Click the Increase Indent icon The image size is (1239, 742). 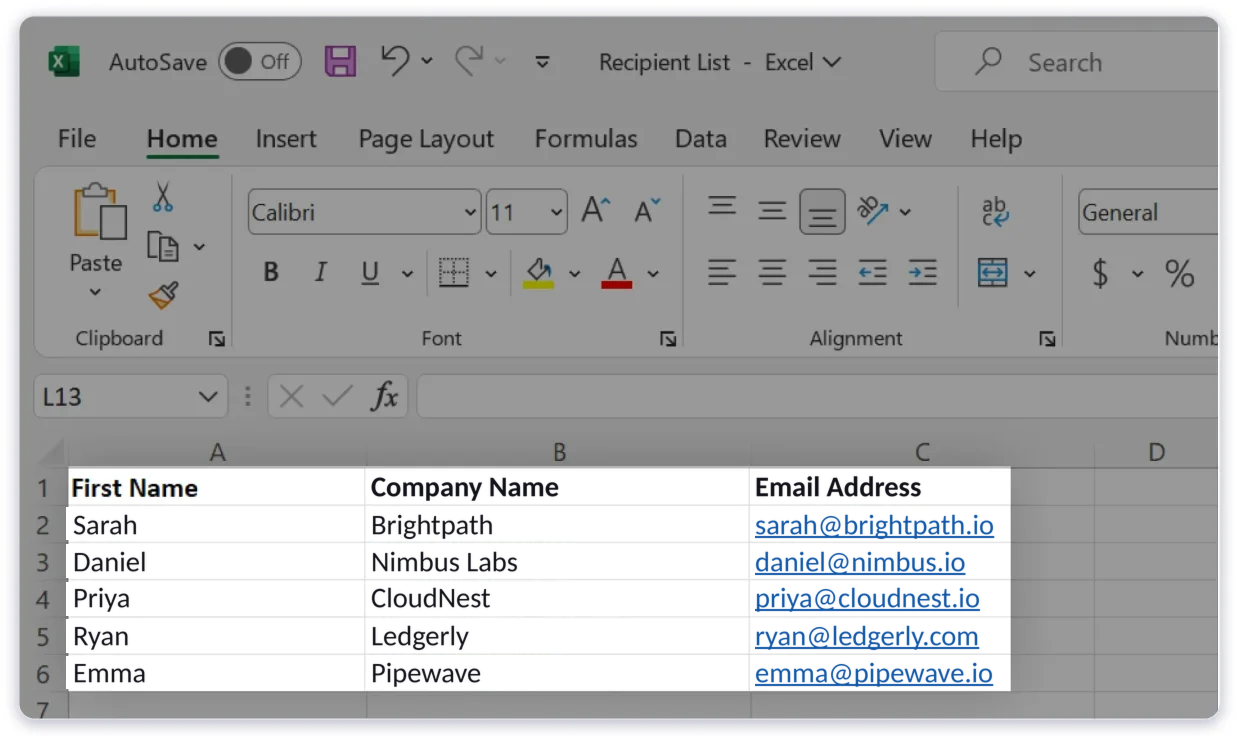tap(922, 272)
